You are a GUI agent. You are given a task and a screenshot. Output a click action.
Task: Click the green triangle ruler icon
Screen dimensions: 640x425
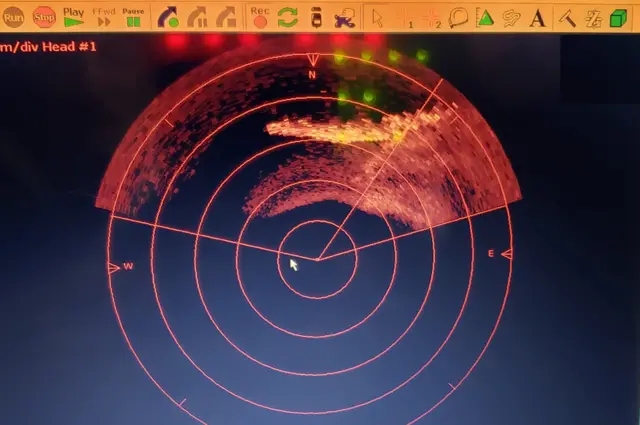[x=485, y=17]
